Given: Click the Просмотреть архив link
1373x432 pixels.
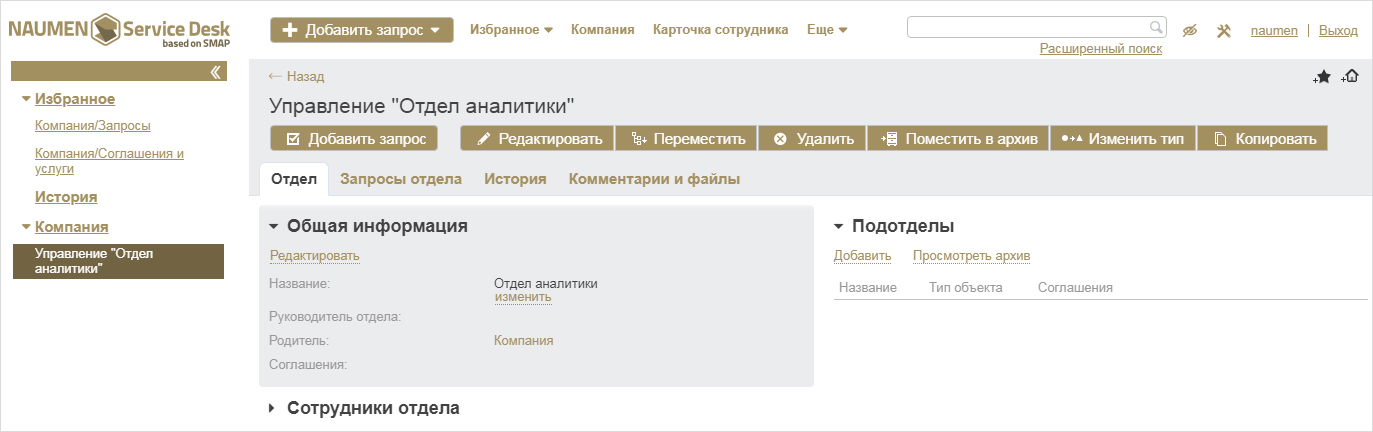Looking at the screenshot, I should pos(971,256).
